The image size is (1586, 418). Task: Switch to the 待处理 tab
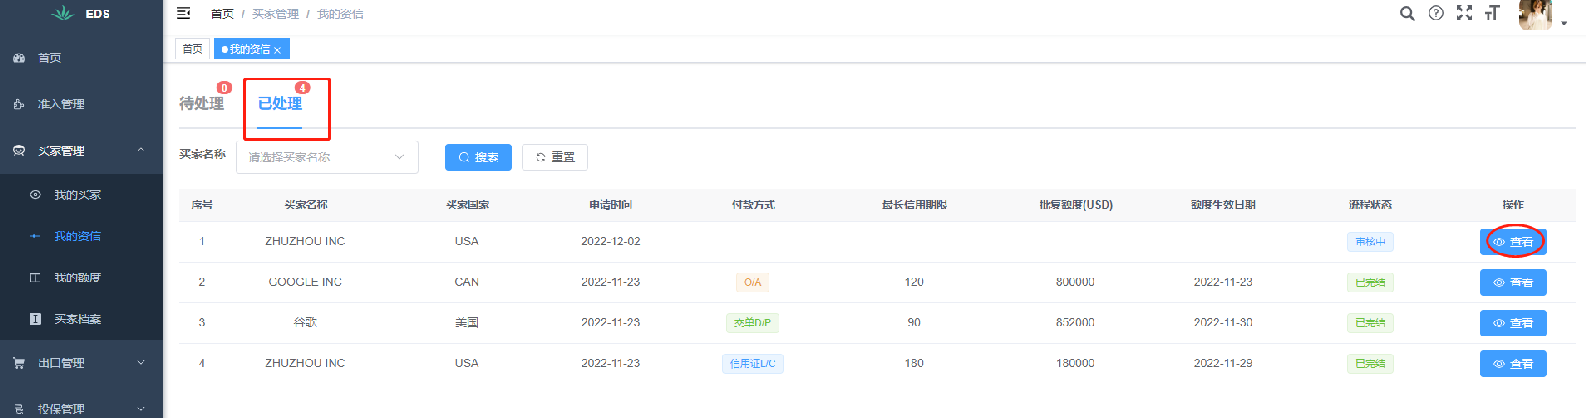(201, 103)
